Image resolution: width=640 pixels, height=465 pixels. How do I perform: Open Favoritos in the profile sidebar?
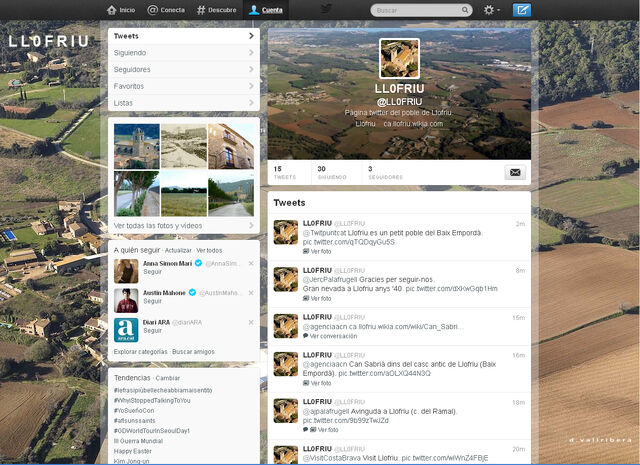point(184,86)
